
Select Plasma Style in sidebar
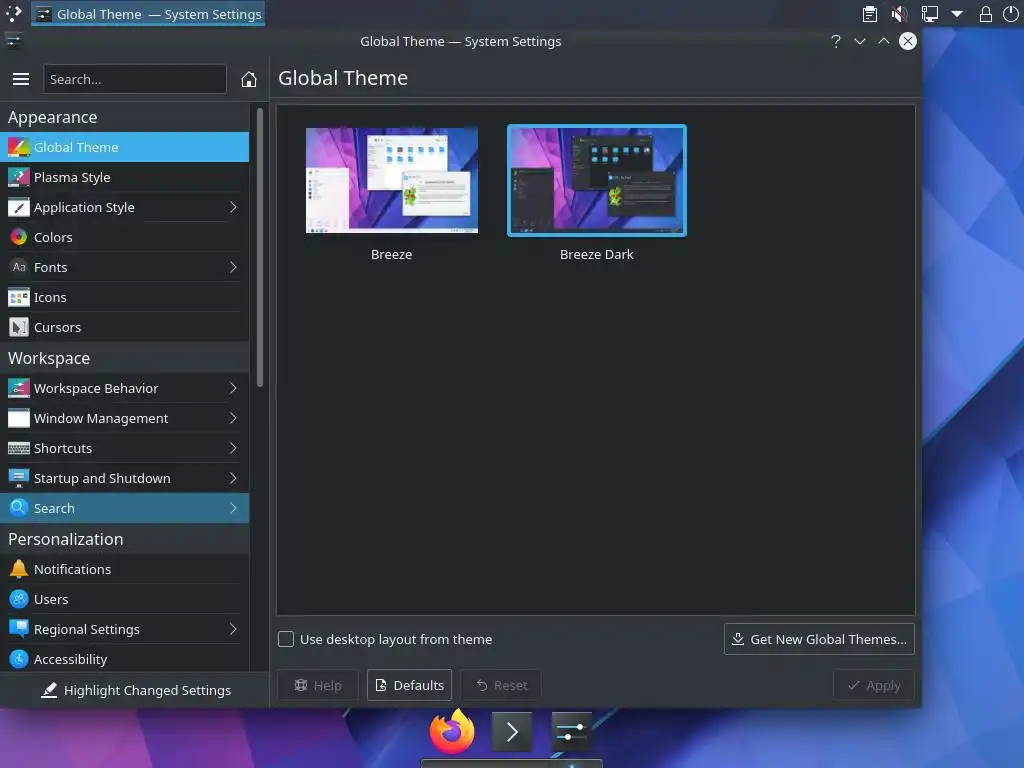(124, 178)
